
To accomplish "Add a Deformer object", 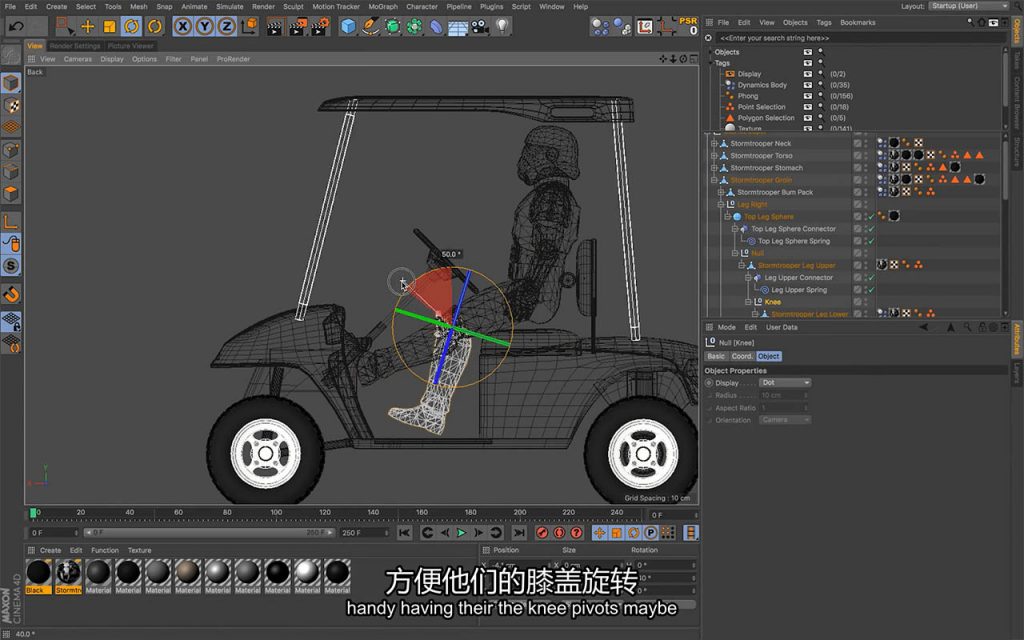I will coord(436,27).
